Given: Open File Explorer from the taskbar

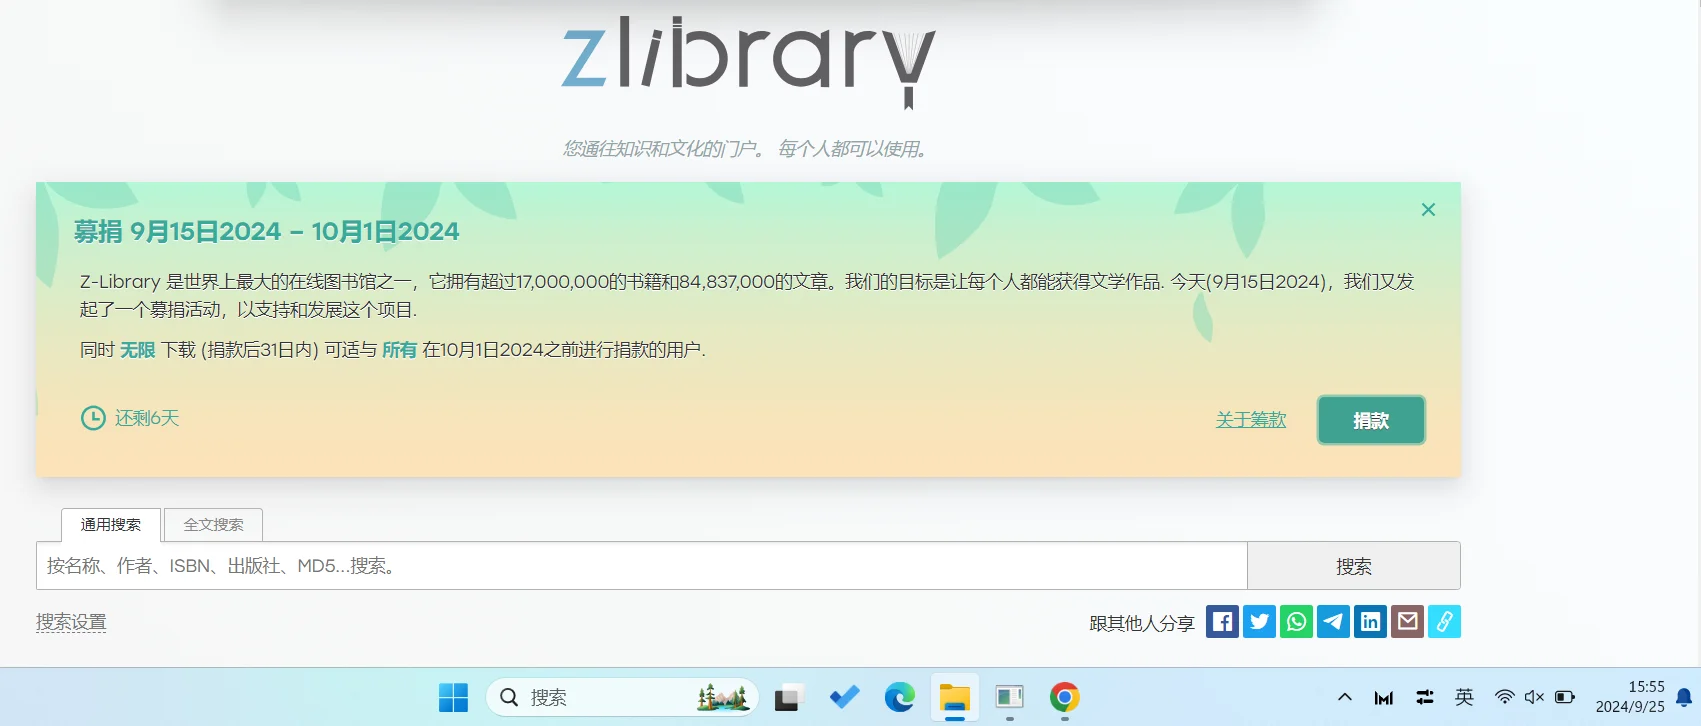Looking at the screenshot, I should tap(955, 697).
